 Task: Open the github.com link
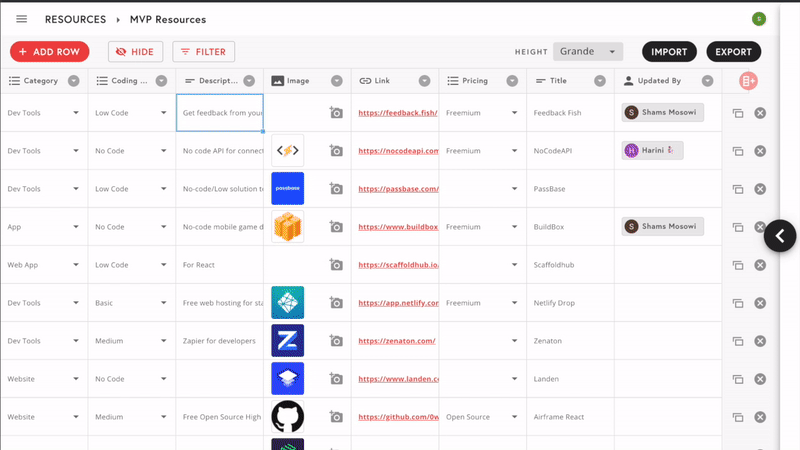pos(398,417)
